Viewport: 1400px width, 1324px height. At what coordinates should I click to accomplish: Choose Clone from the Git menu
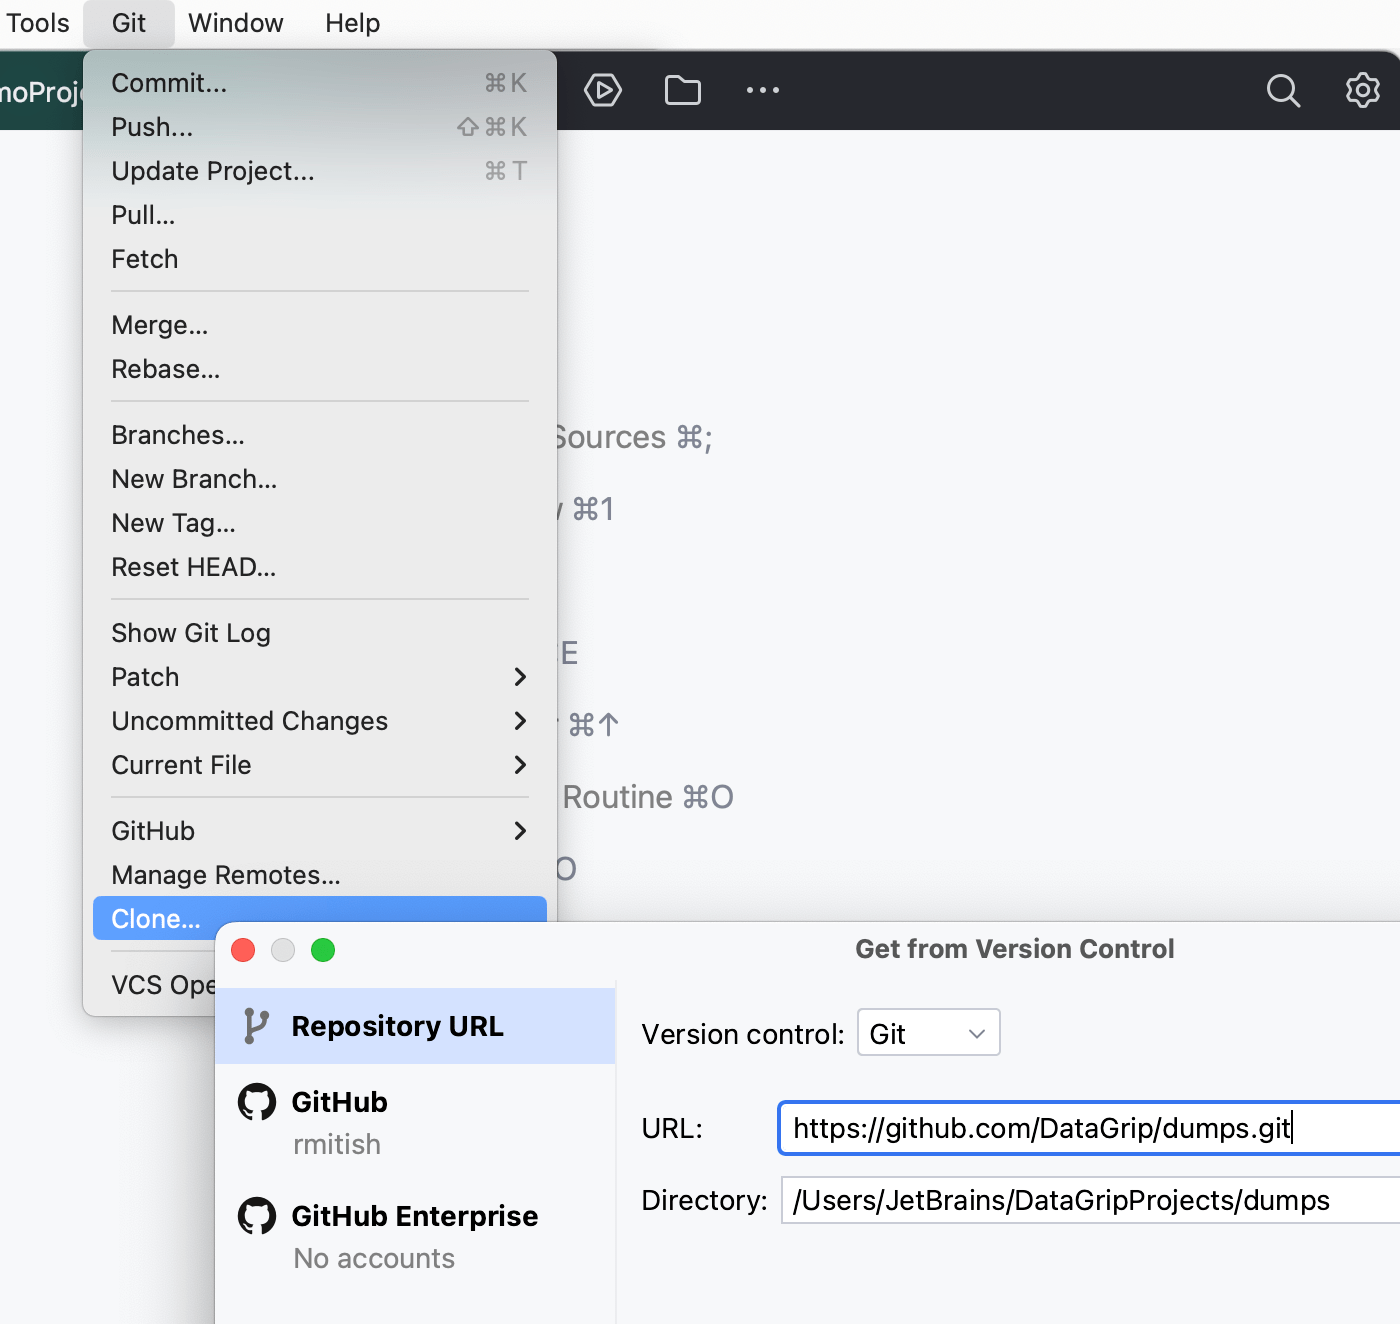155,918
